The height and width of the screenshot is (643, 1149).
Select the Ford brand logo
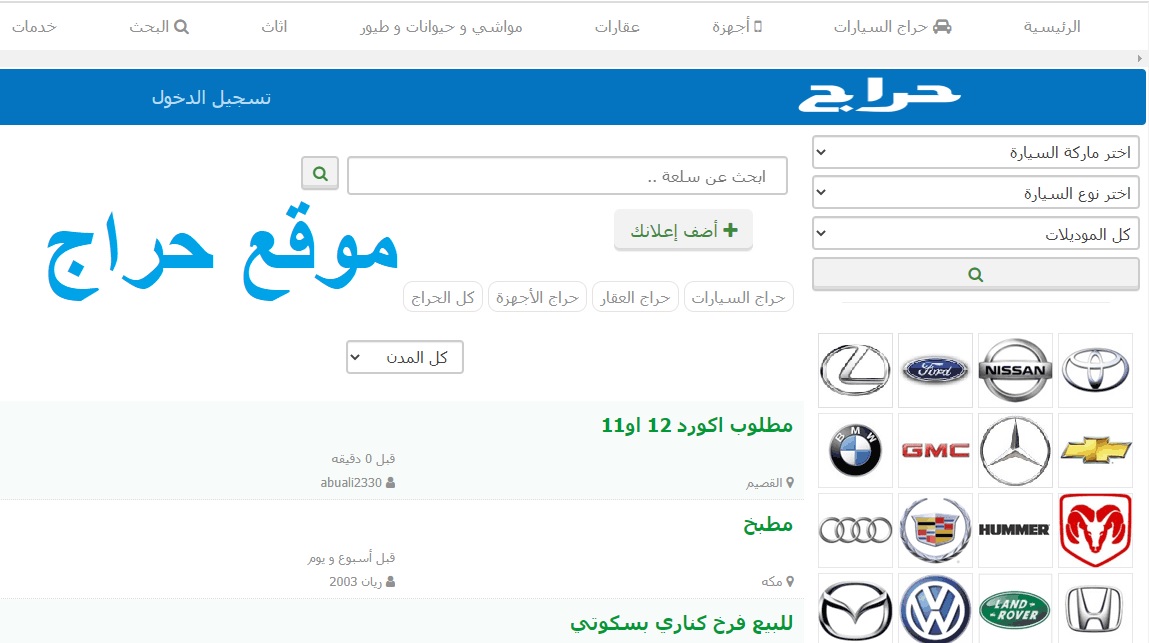point(935,370)
